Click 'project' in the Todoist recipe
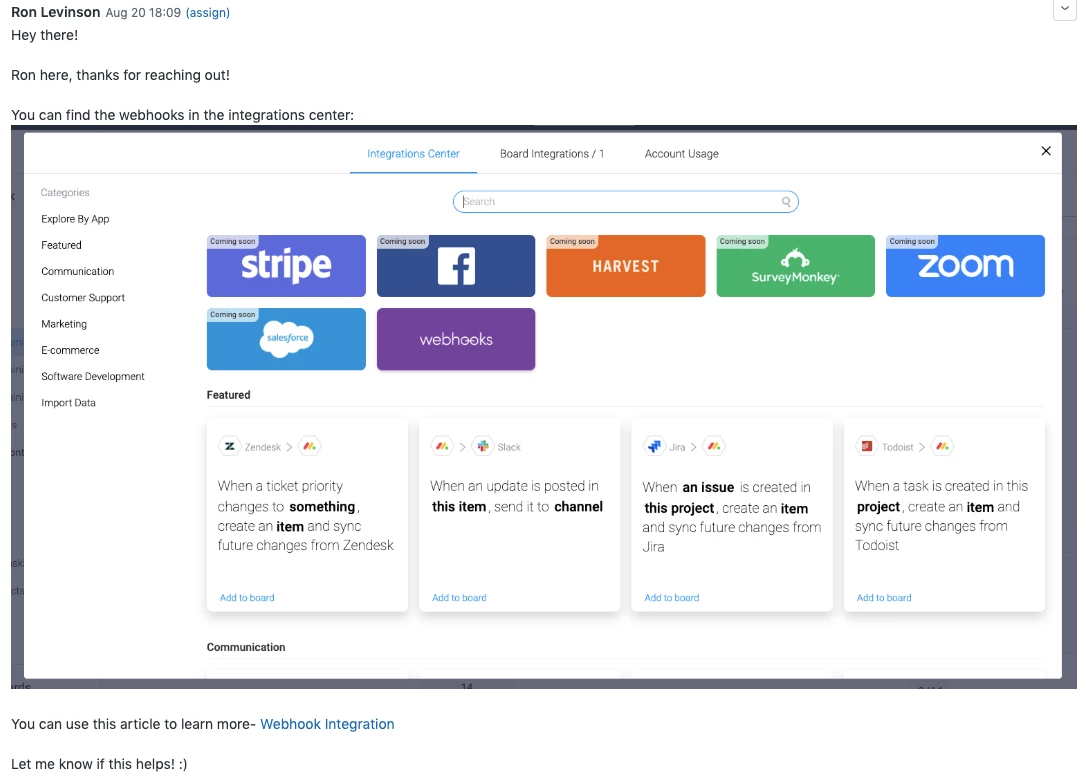The width and height of the screenshot is (1086, 777). pos(878,507)
